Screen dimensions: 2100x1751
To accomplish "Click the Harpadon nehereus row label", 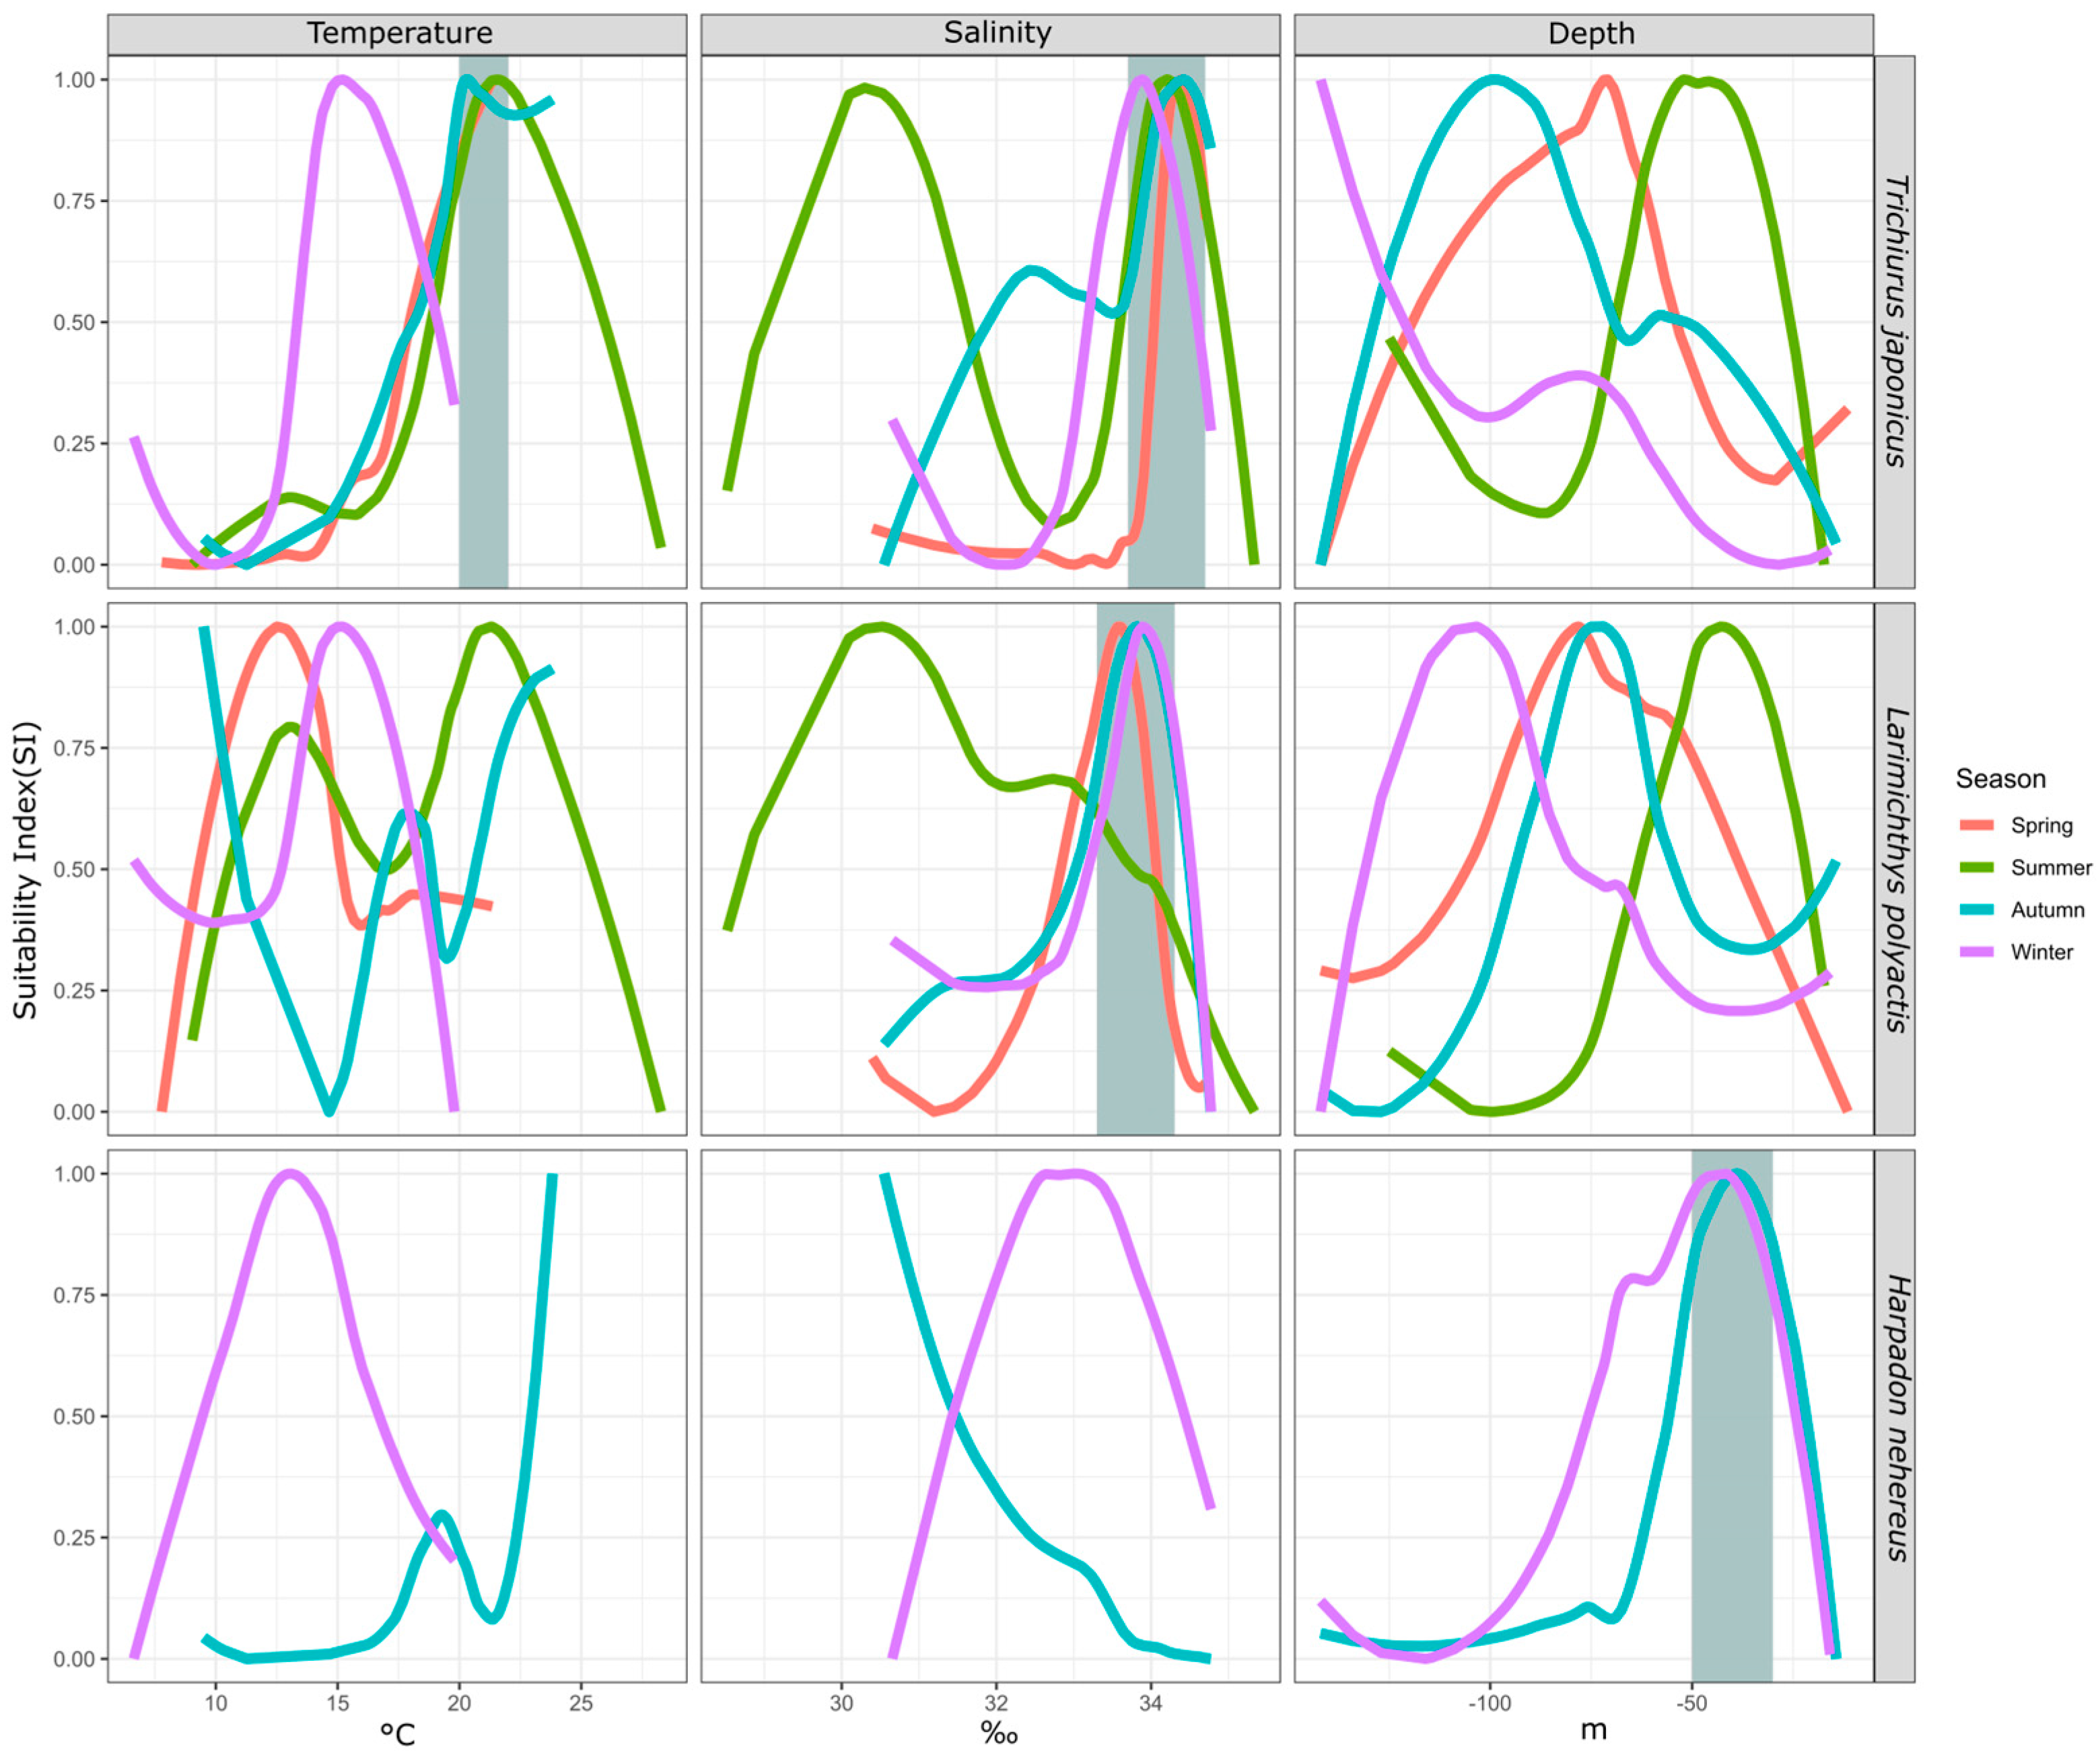I will tap(1895, 1417).
